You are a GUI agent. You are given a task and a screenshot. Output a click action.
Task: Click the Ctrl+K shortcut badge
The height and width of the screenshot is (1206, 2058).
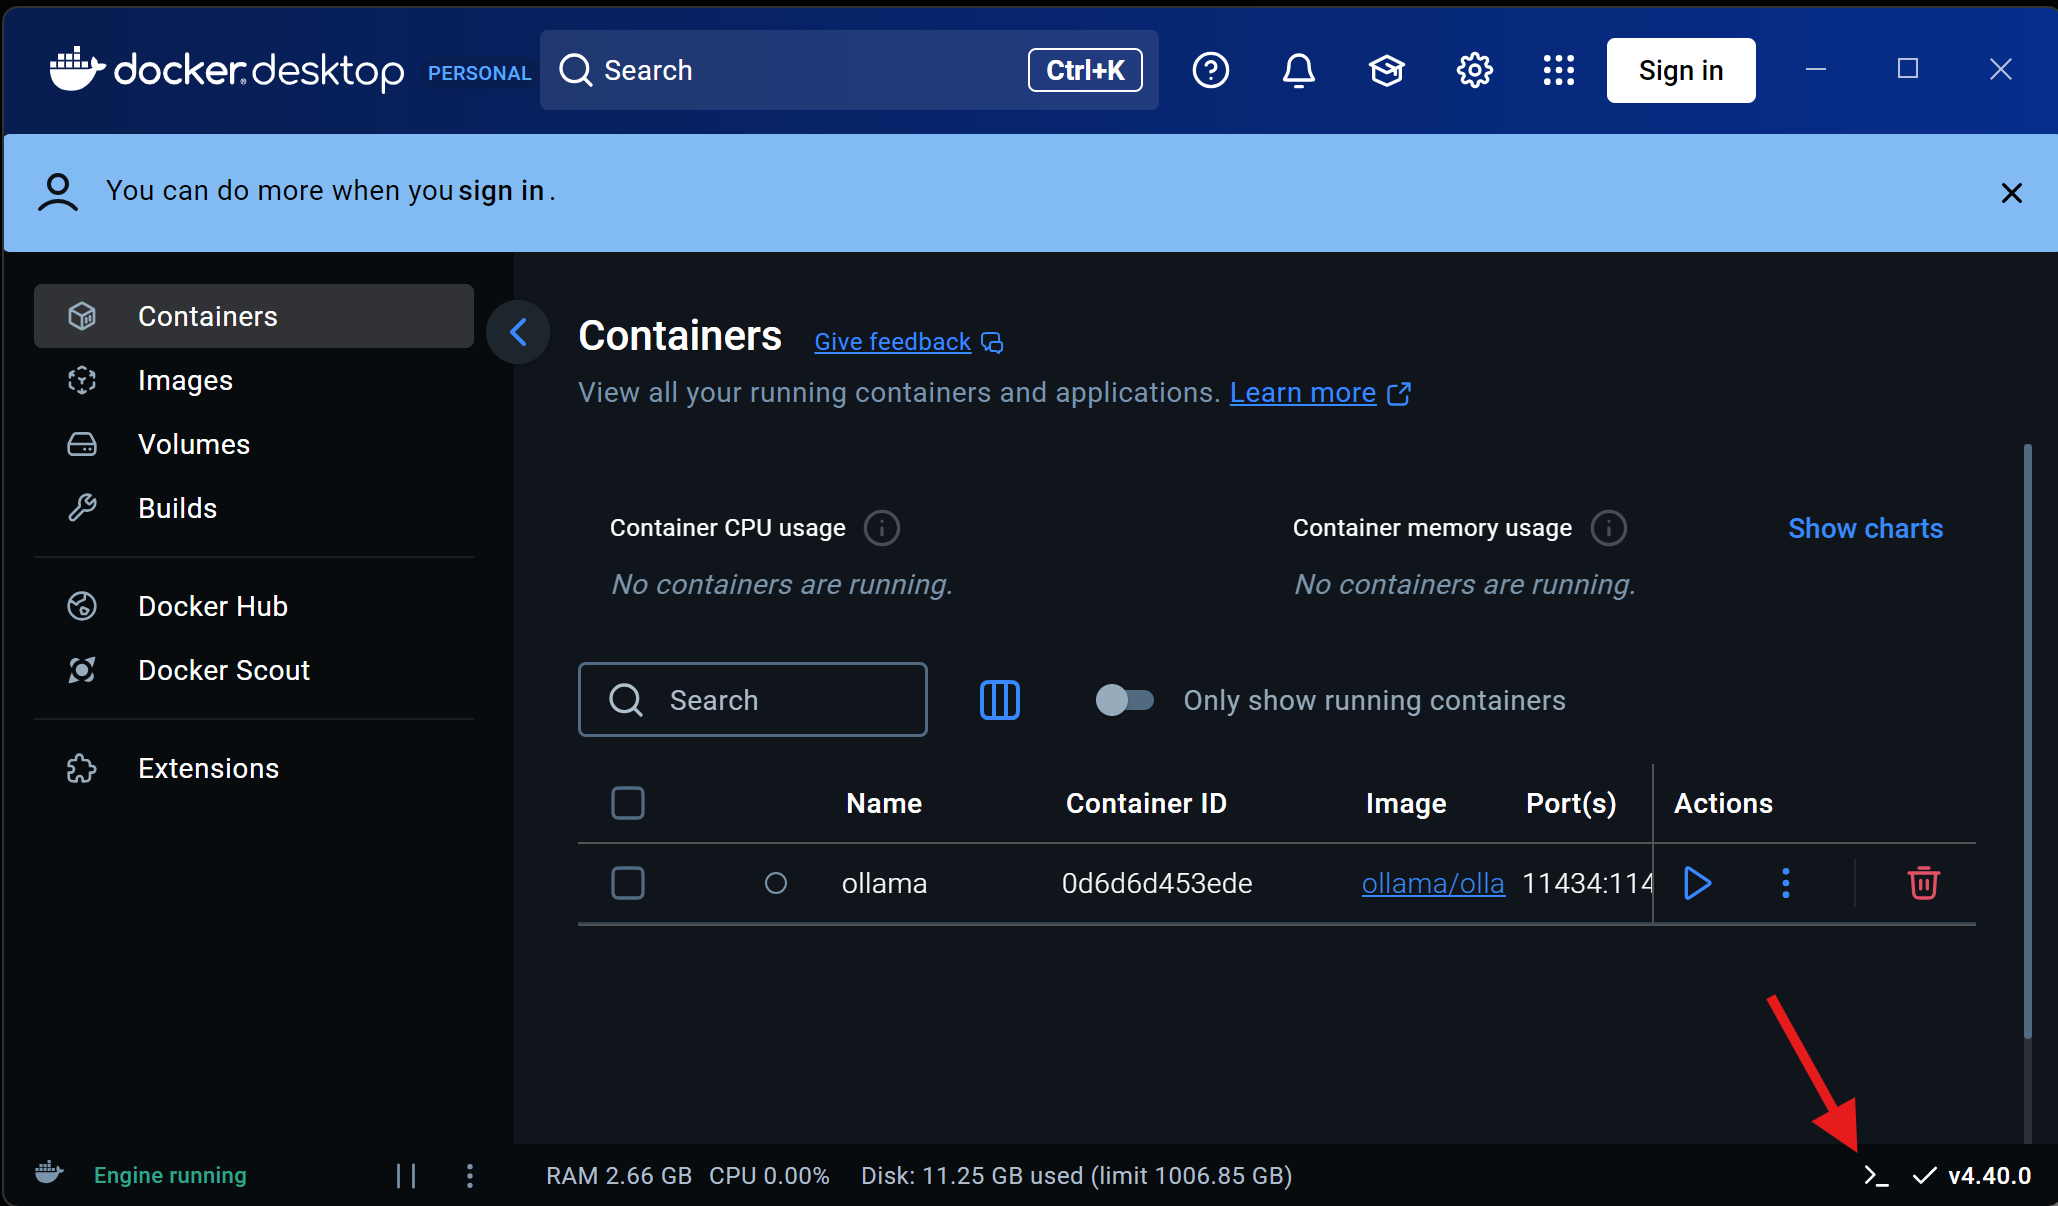pos(1085,70)
